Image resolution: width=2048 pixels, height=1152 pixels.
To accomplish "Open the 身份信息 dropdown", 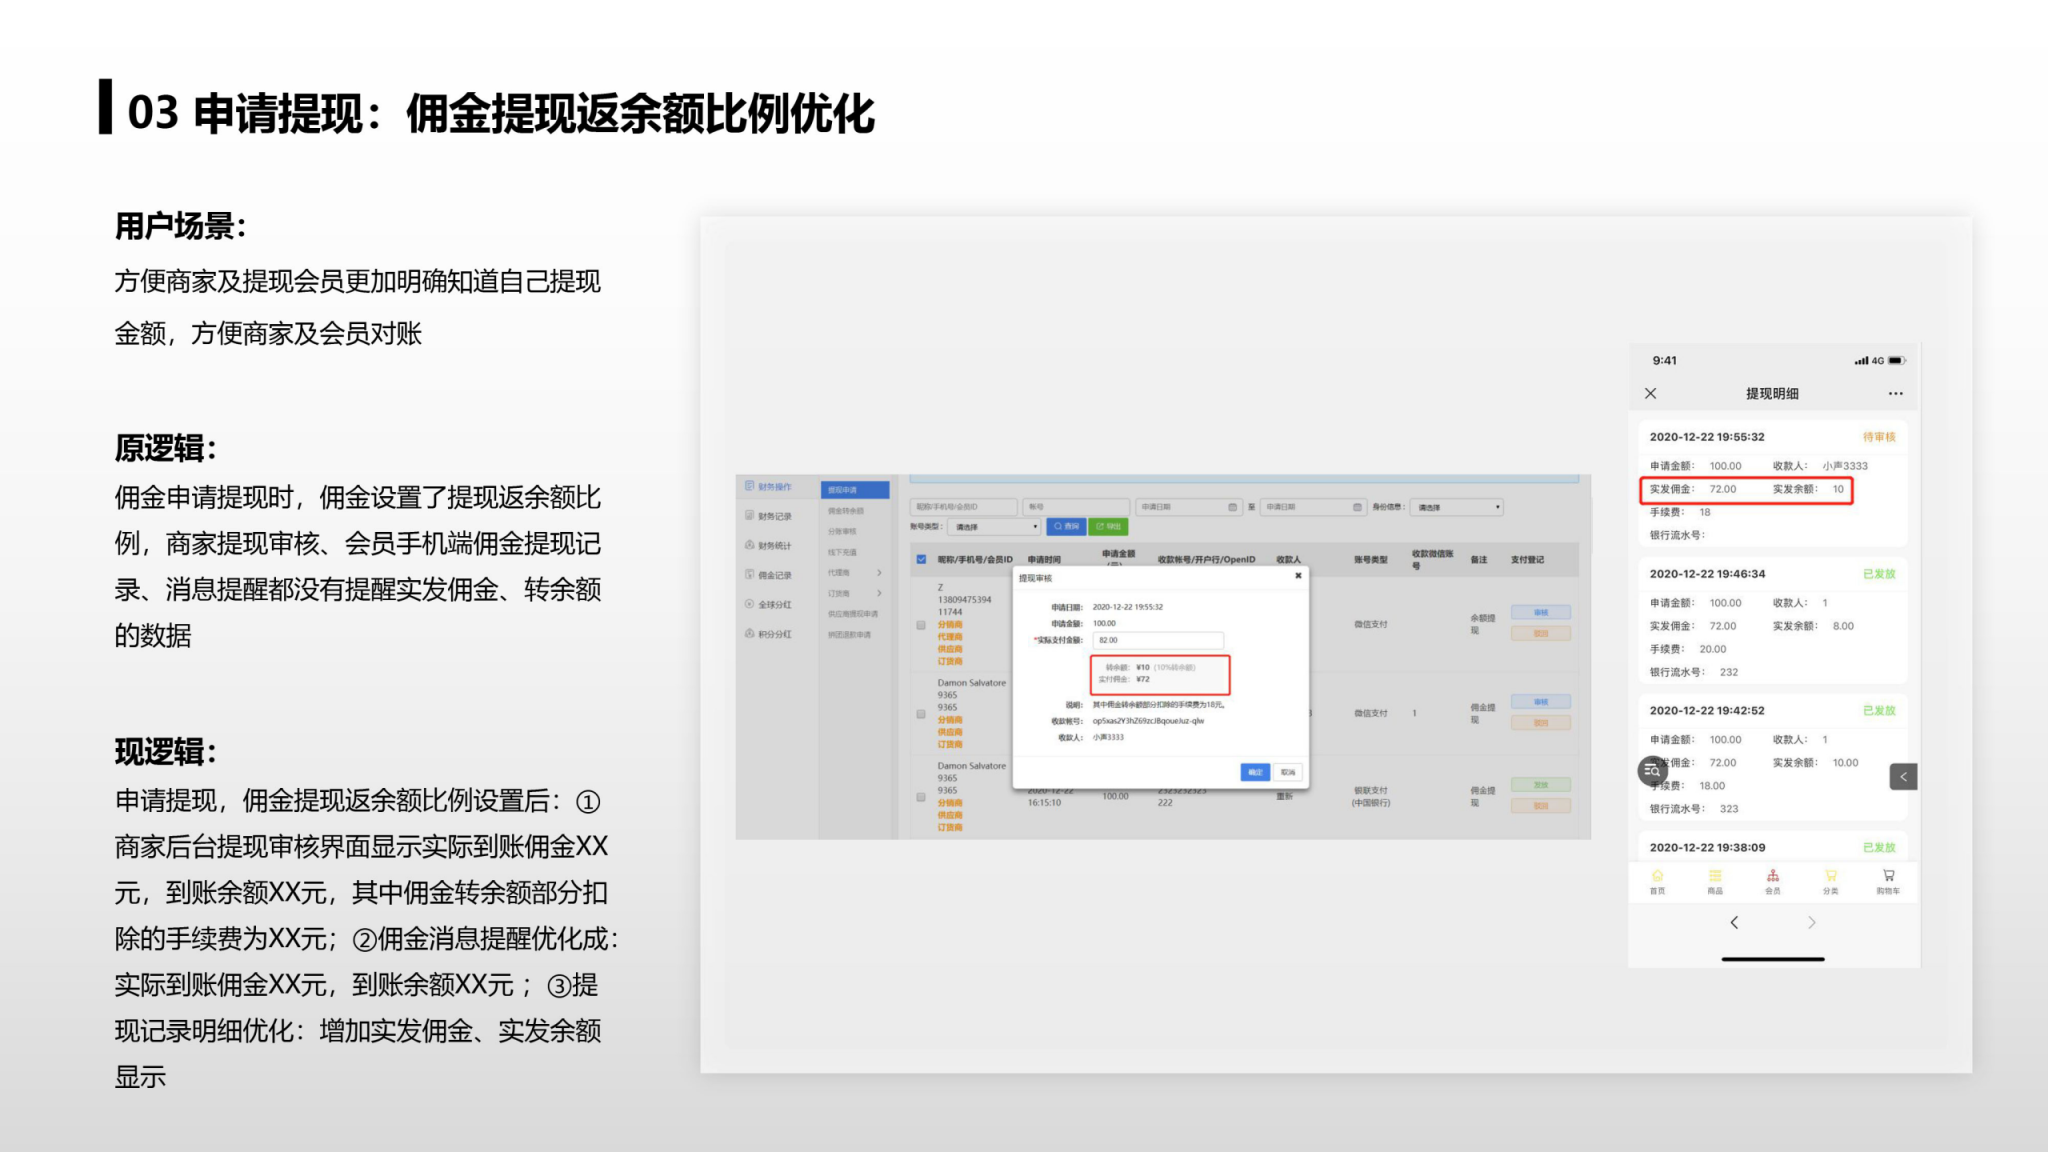I will click(1457, 507).
